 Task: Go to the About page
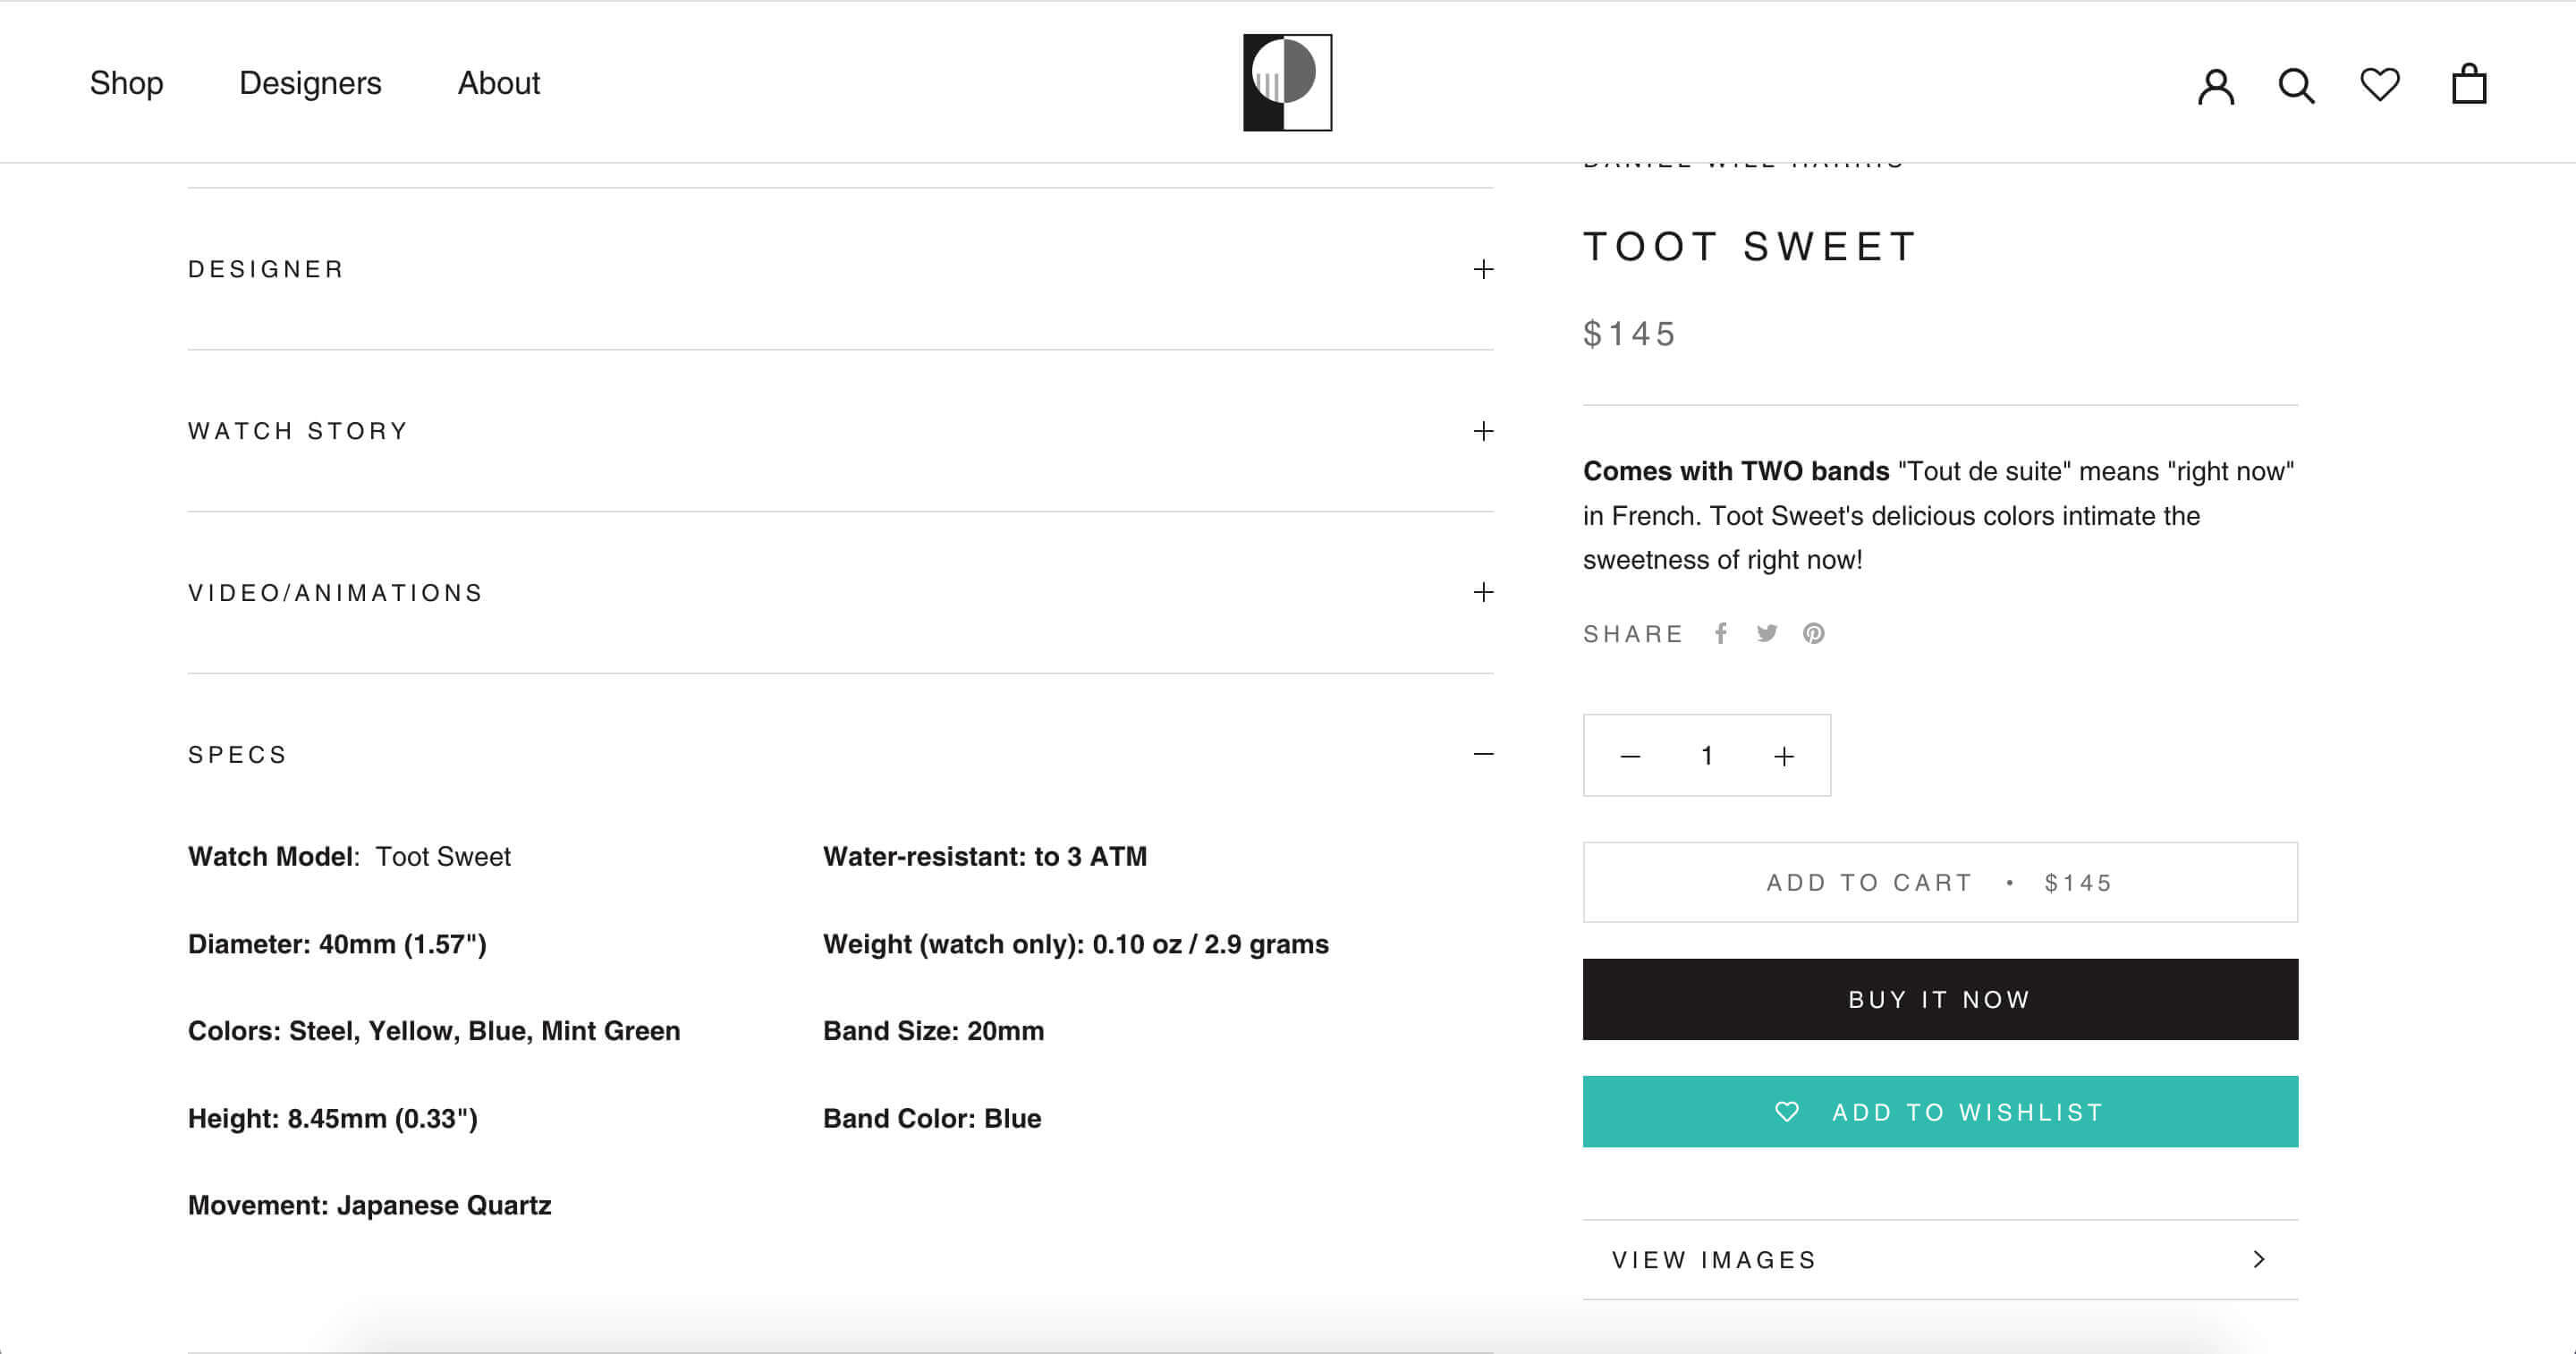point(498,83)
